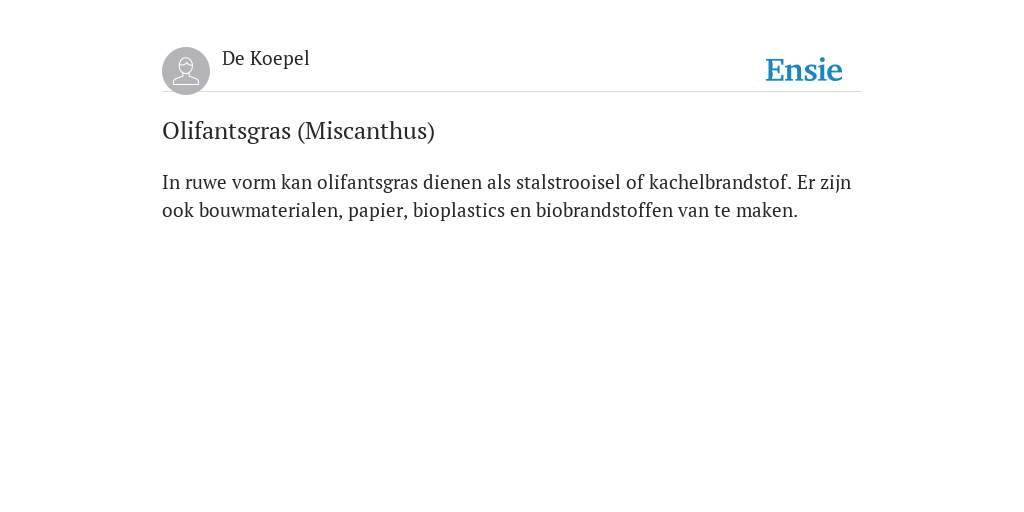Viewport: 1024px width, 512px height.
Task: Click the blue Ensie logo
Action: [804, 70]
